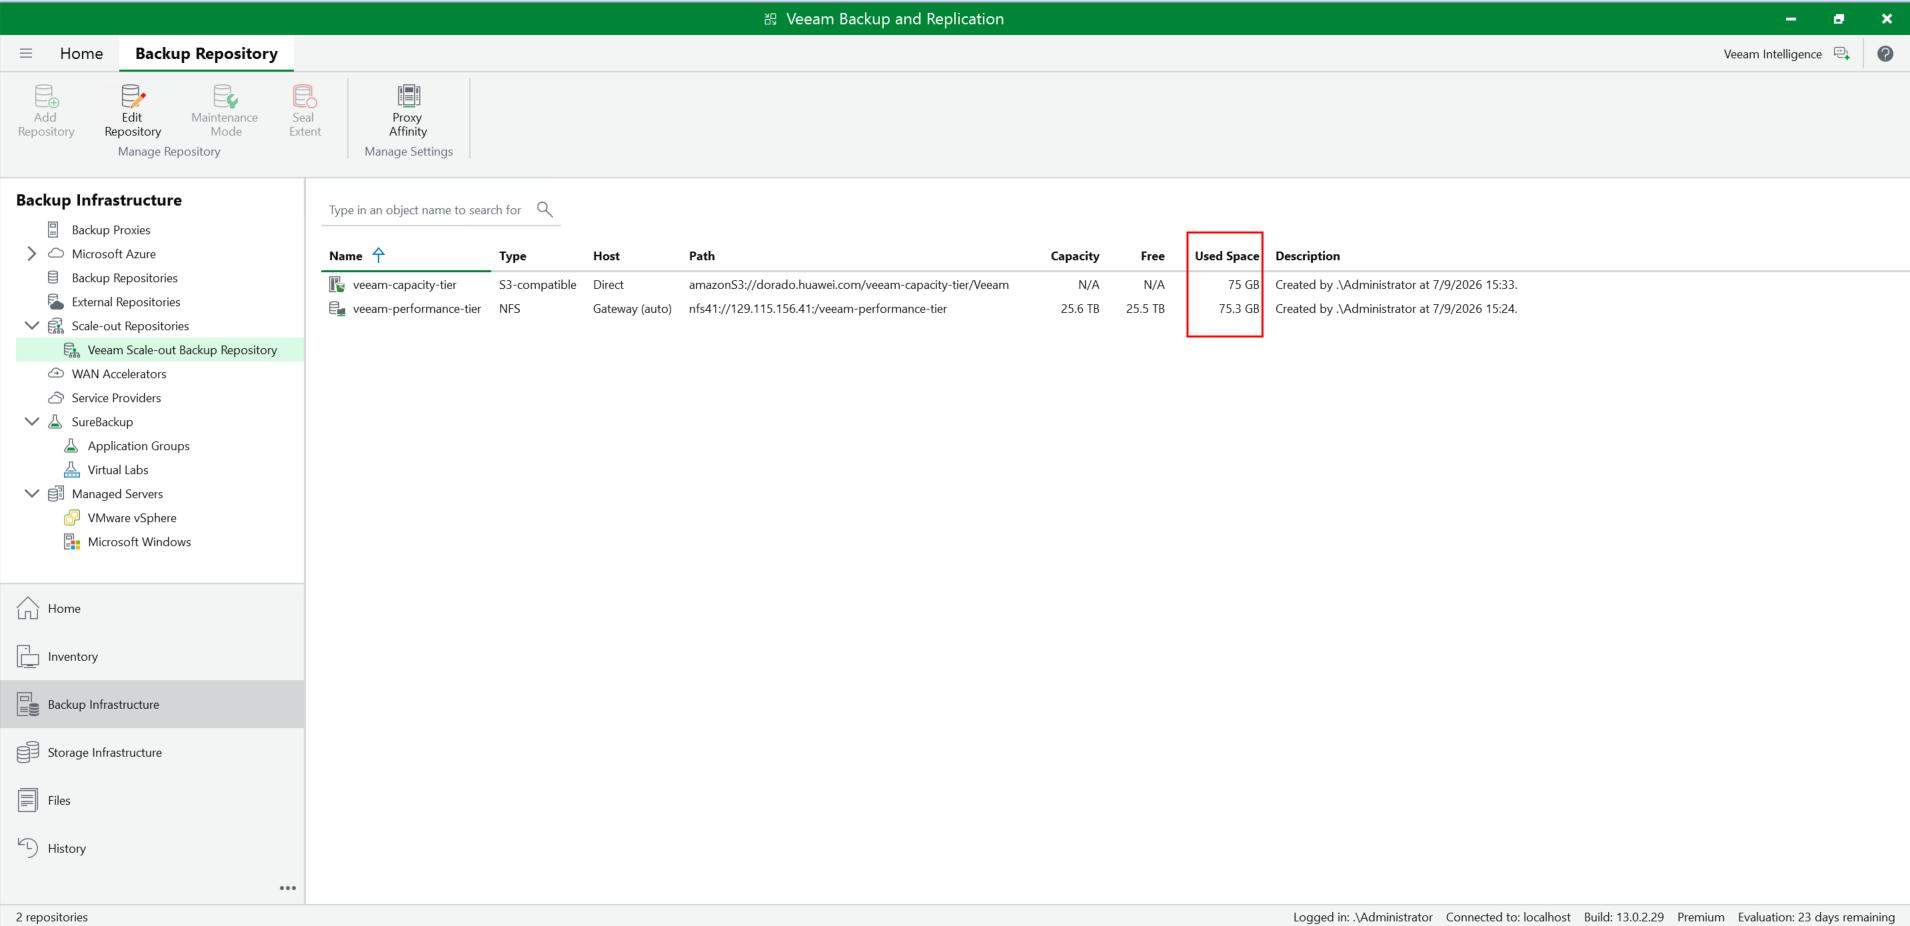The image size is (1910, 926).
Task: Click the 2 repositories status bar text
Action: [x=52, y=917]
